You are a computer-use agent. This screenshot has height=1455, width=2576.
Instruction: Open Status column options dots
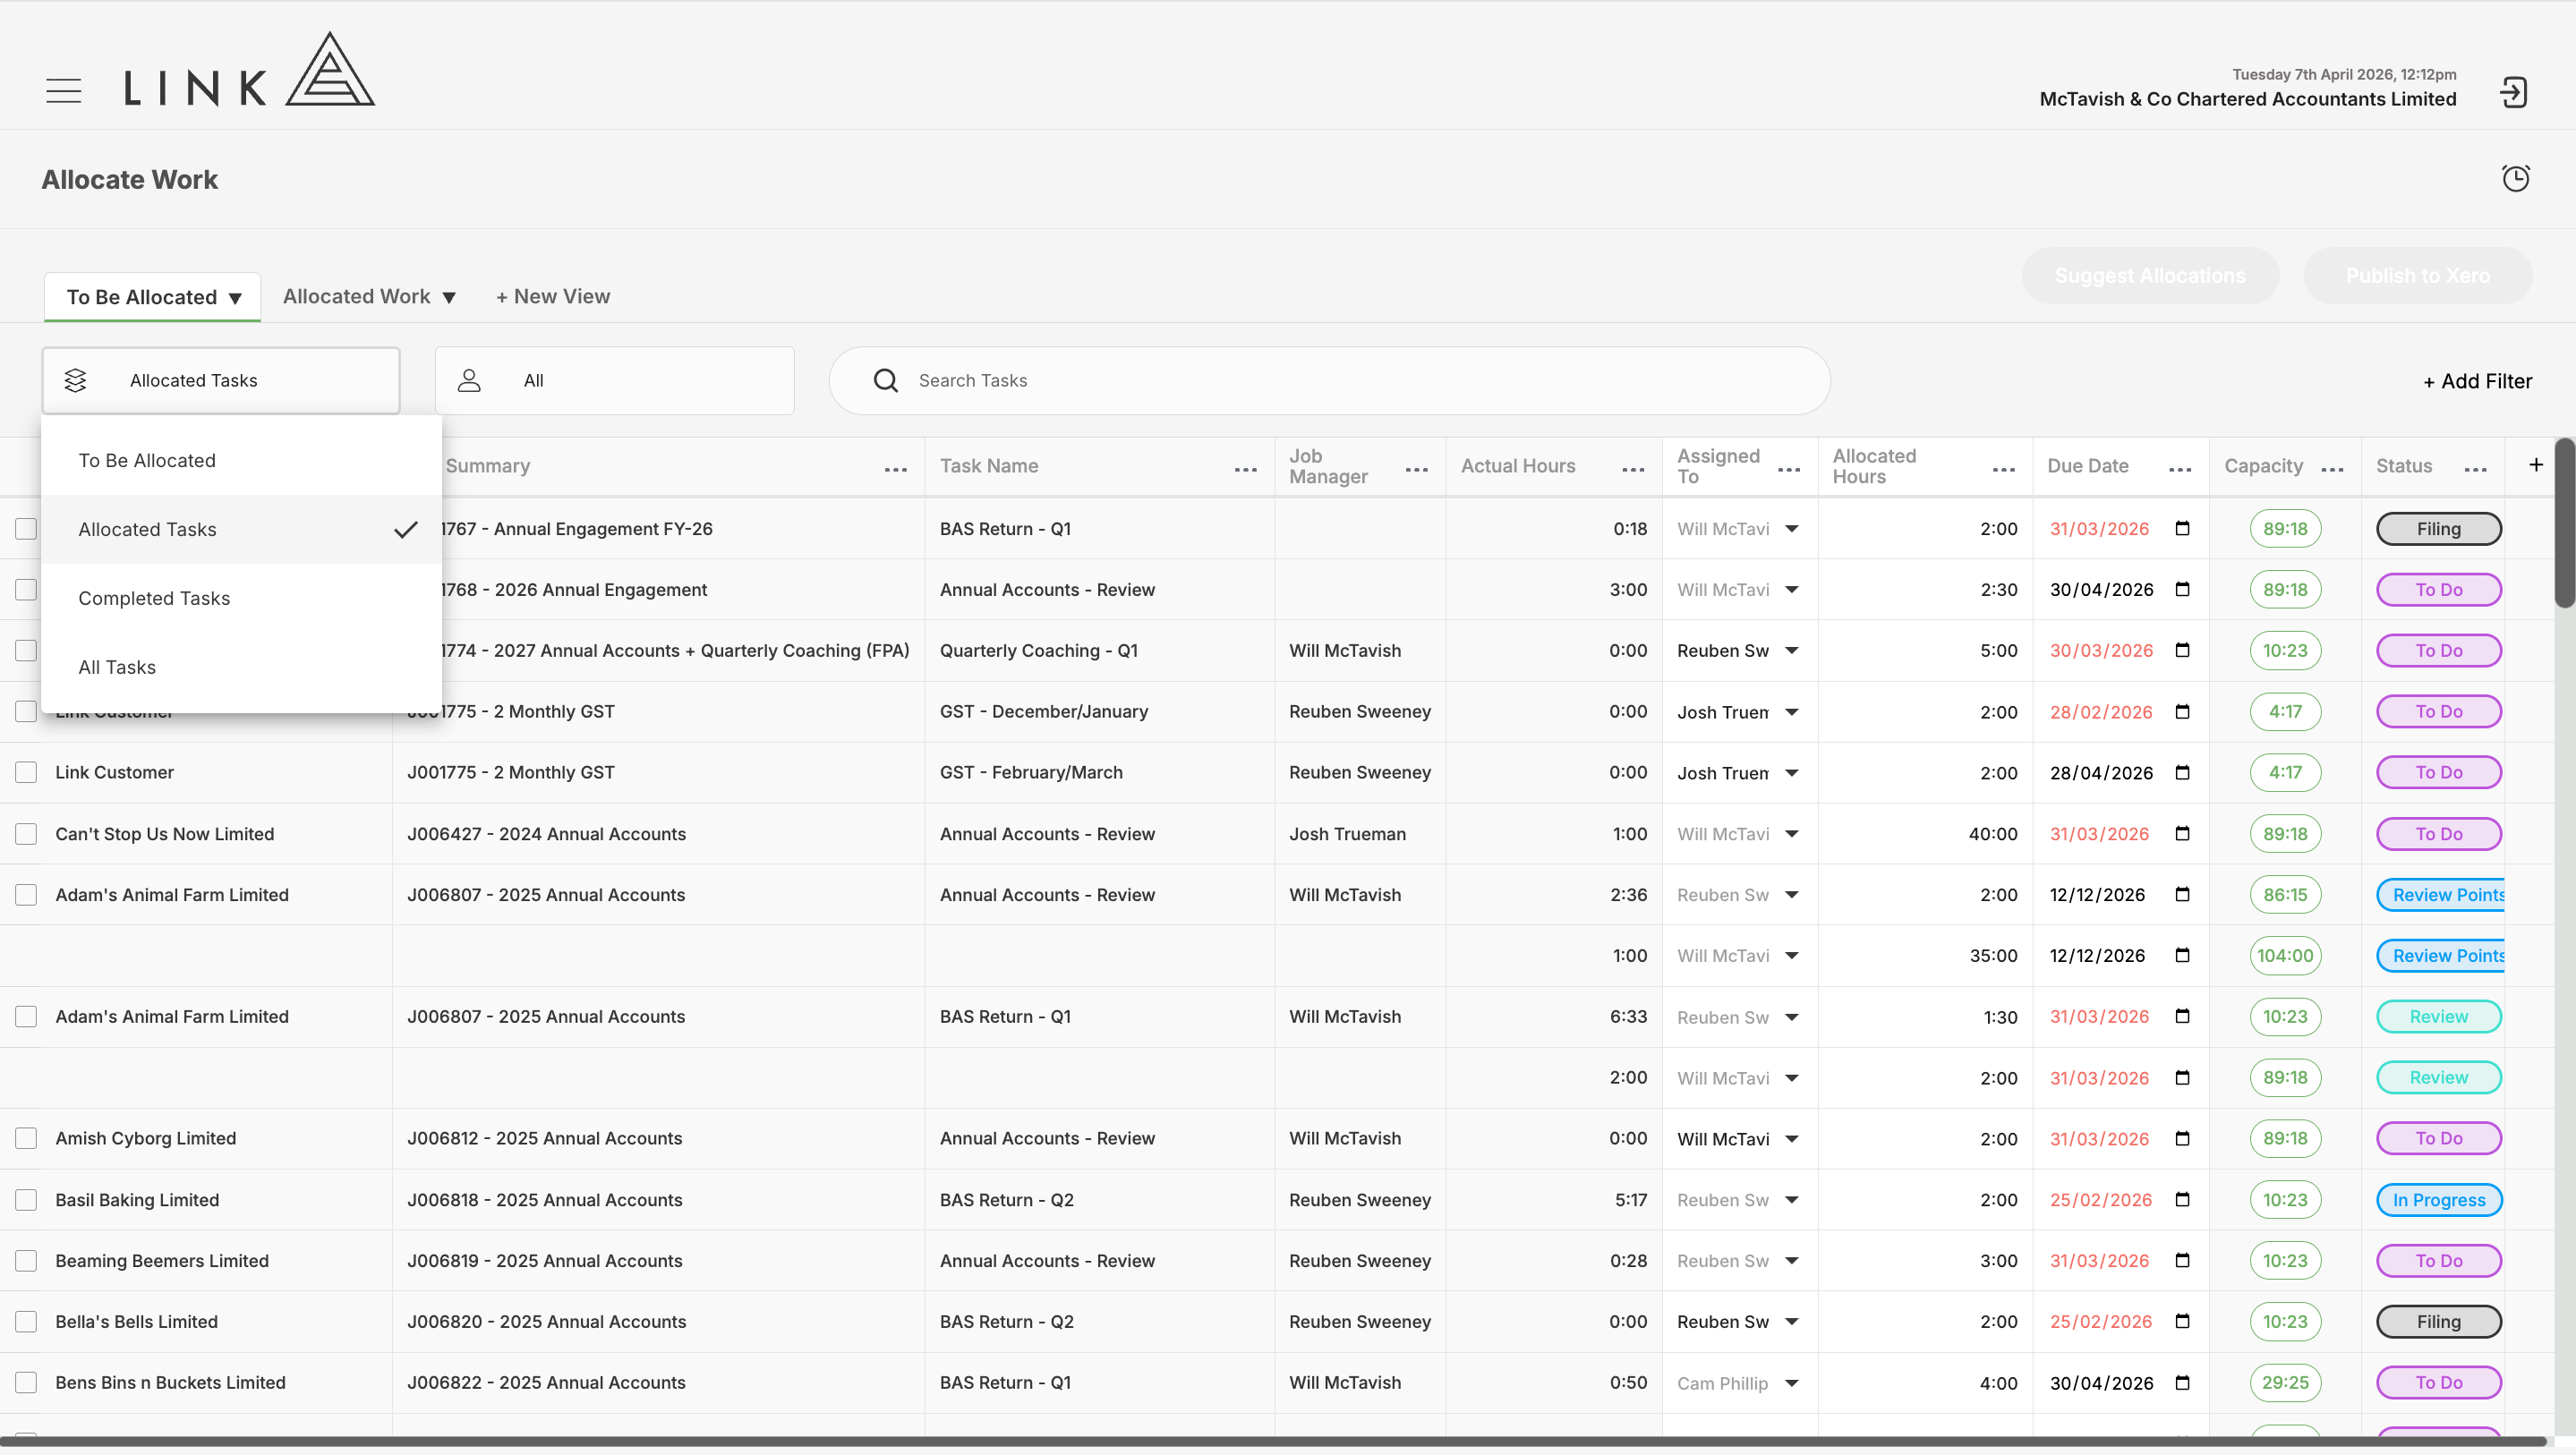[2475, 469]
